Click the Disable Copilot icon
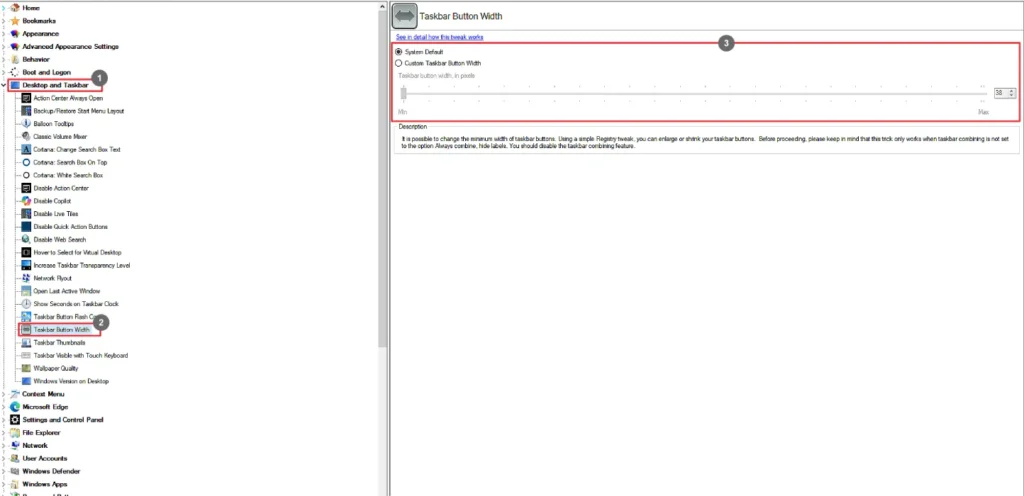Viewport: 1024px width, 496px height. point(26,201)
